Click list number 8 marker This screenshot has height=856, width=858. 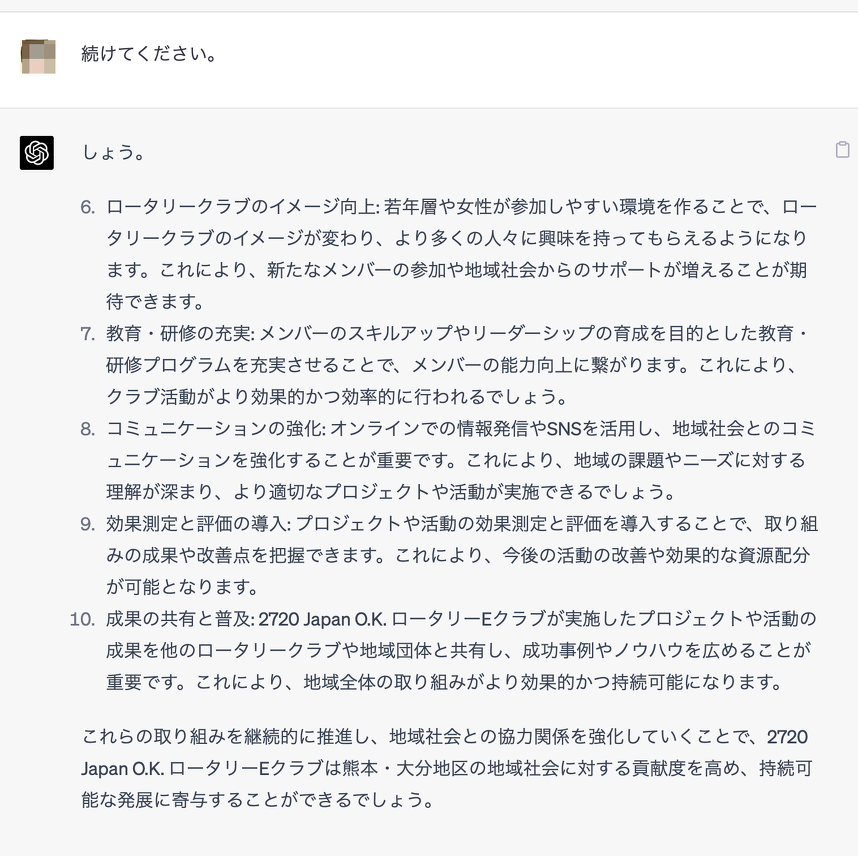(x=88, y=429)
